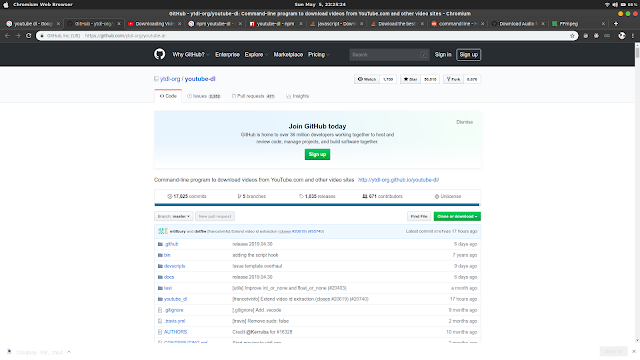View the 1,035 releases
The image size is (640, 360).
(317, 196)
